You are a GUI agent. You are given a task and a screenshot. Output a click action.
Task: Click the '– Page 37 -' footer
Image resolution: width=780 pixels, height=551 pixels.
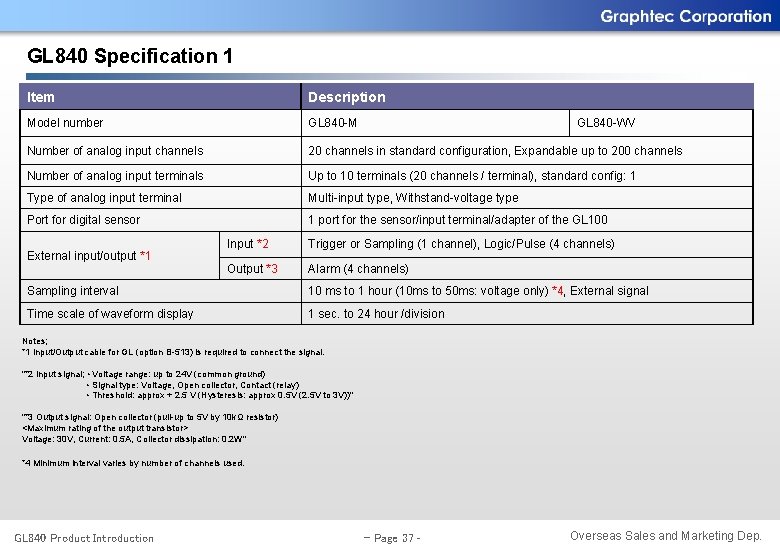(x=392, y=538)
